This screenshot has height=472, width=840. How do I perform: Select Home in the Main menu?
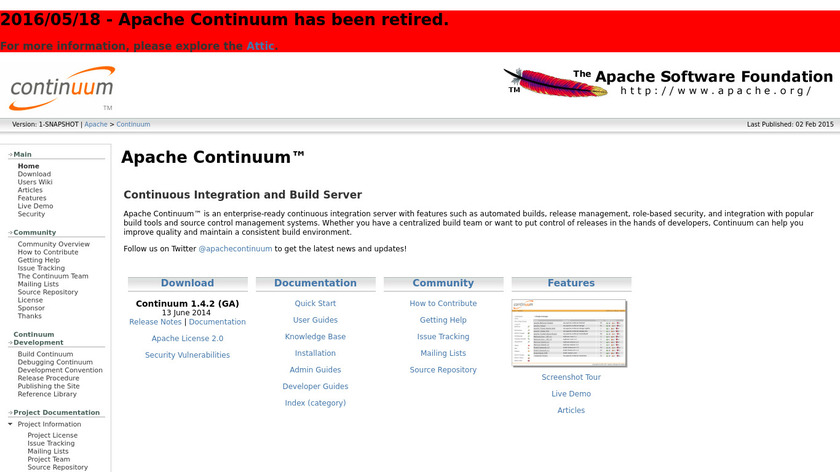click(x=28, y=166)
